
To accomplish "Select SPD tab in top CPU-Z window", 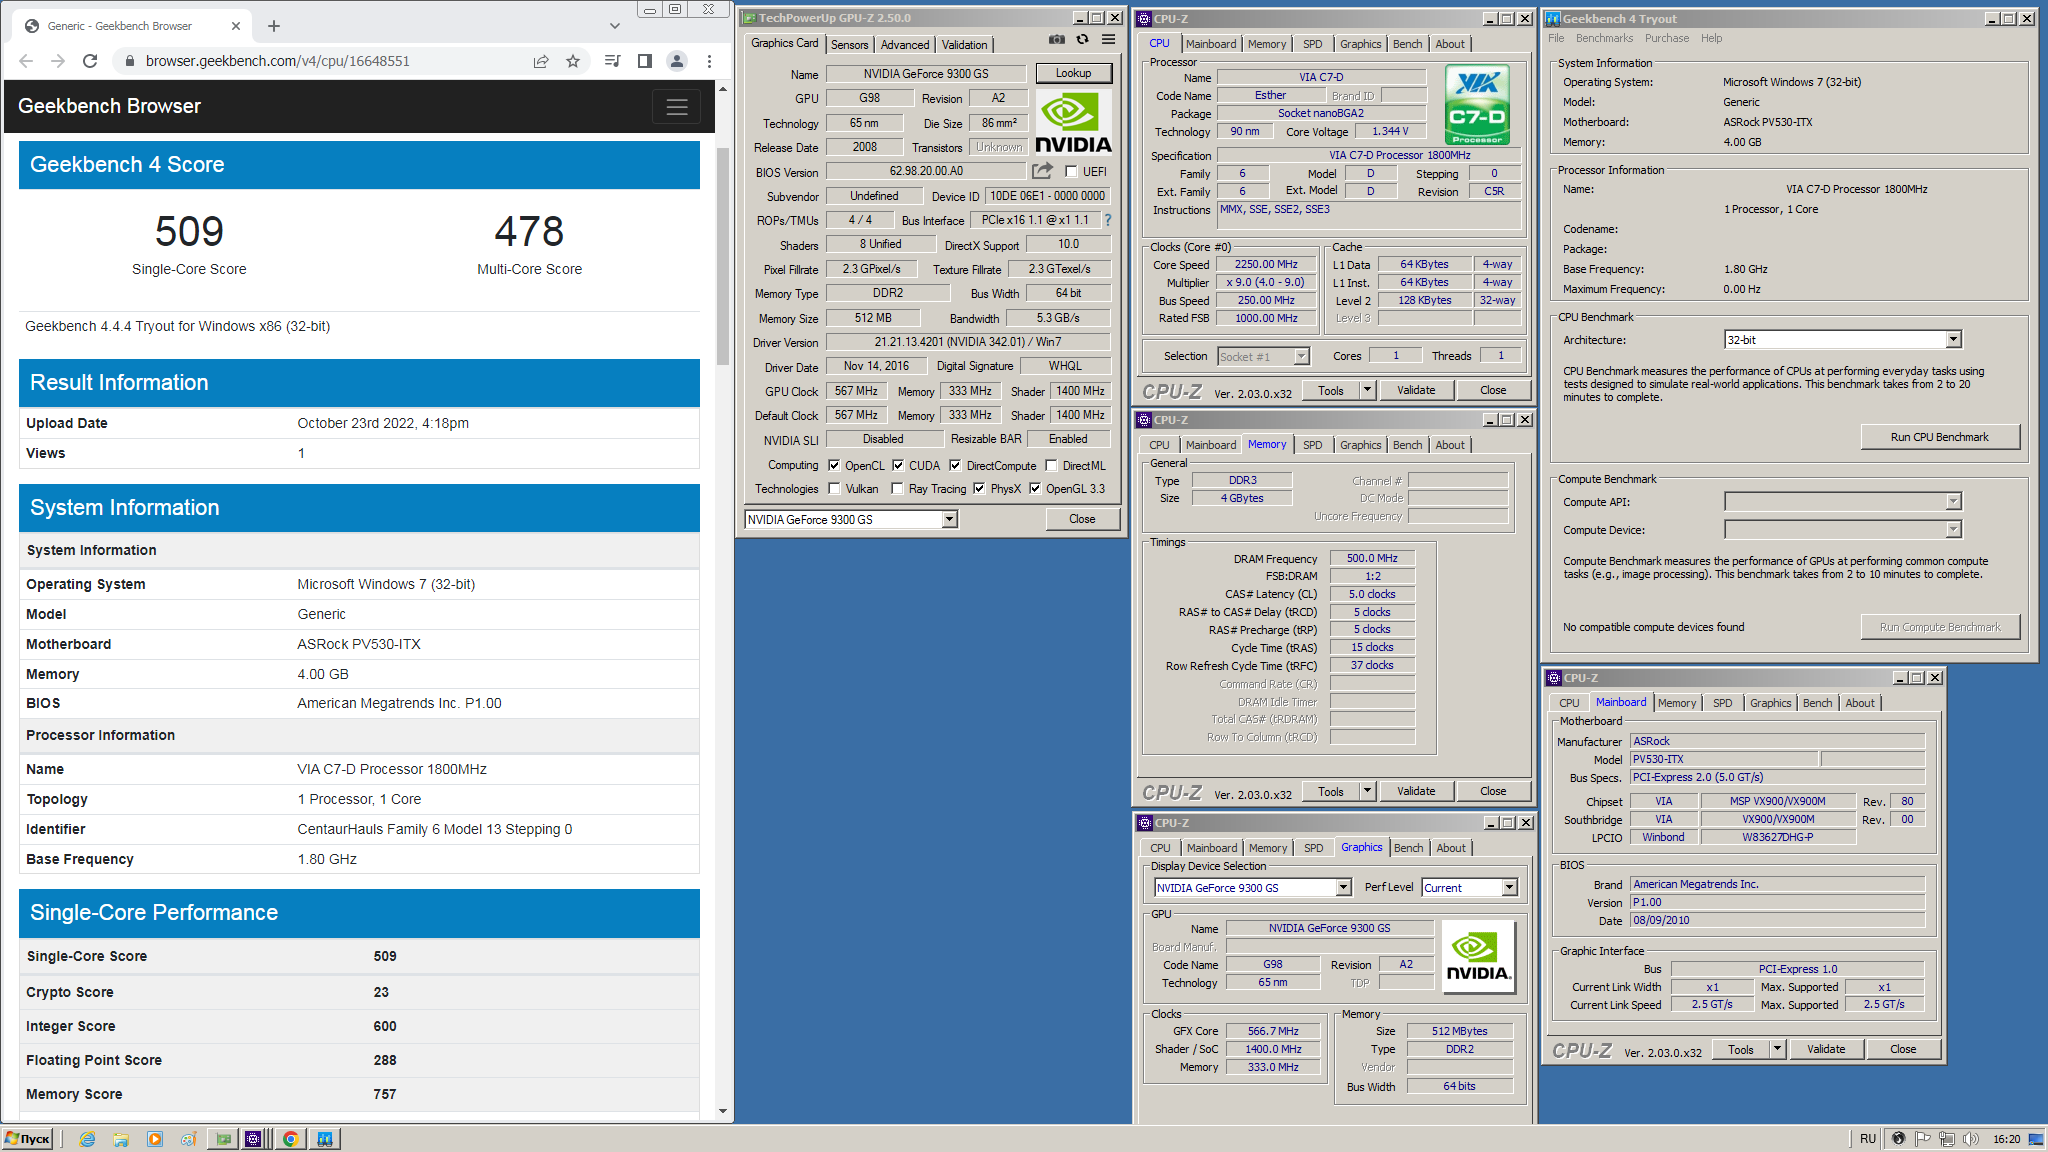I will point(1312,44).
